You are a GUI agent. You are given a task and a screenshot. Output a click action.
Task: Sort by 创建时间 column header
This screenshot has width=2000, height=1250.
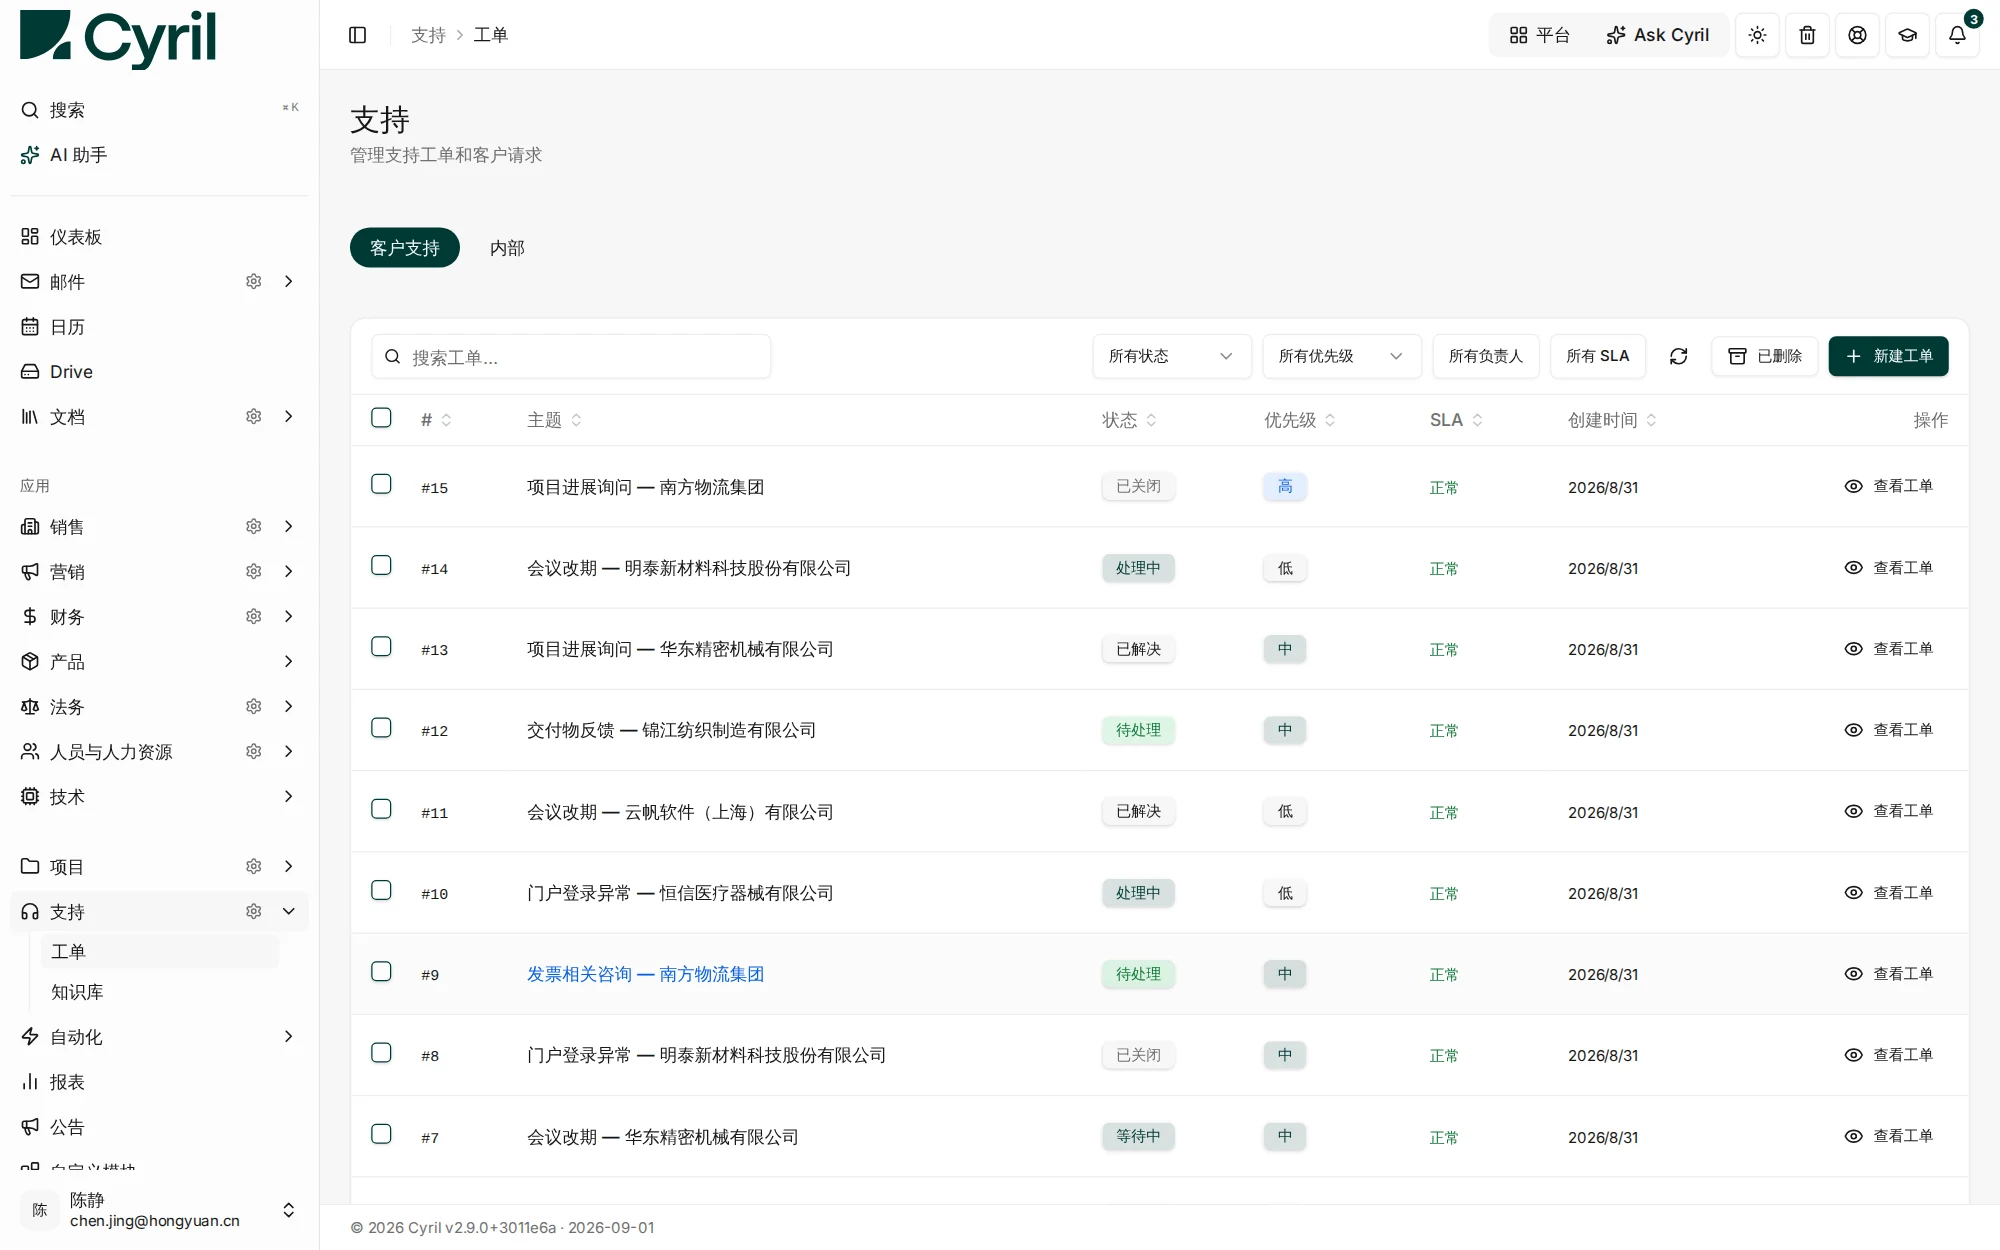coord(1612,420)
